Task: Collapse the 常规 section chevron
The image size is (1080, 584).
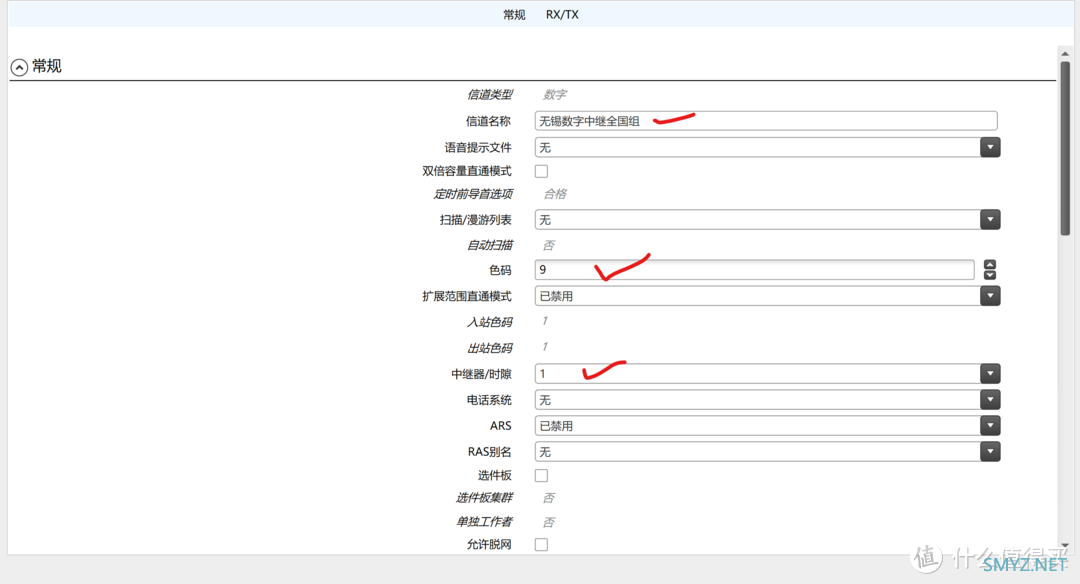Action: [x=19, y=67]
